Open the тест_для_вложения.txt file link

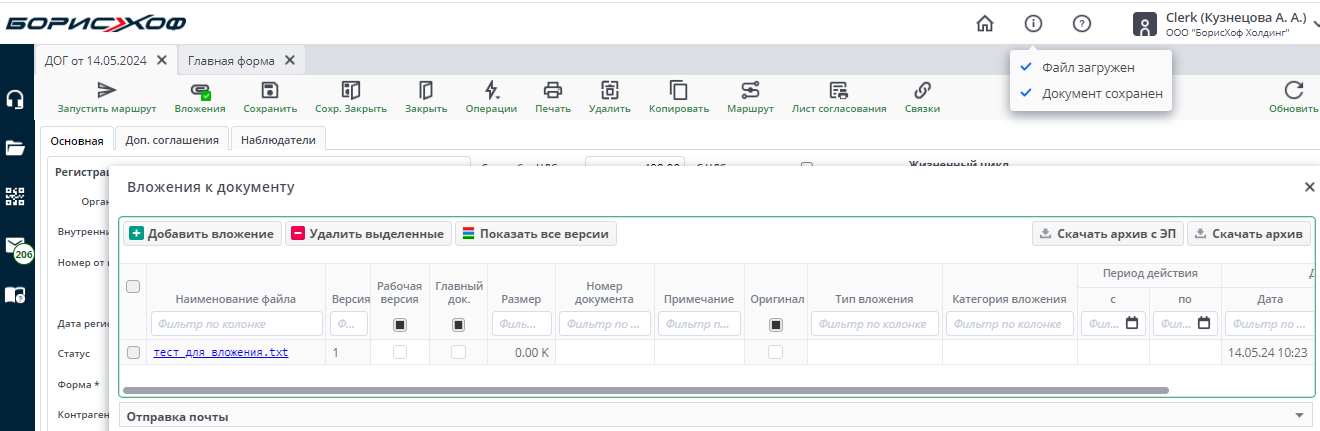tap(221, 352)
